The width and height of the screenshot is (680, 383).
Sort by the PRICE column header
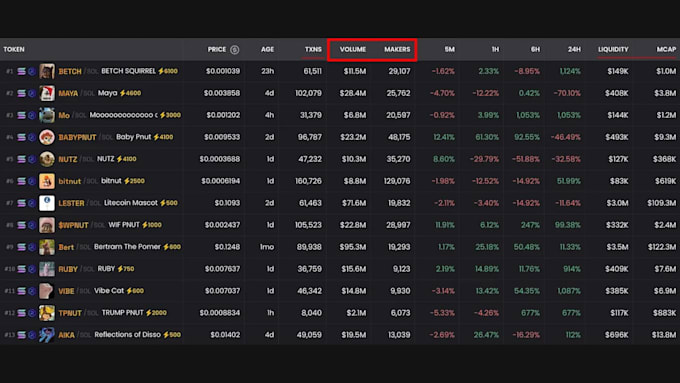point(216,49)
